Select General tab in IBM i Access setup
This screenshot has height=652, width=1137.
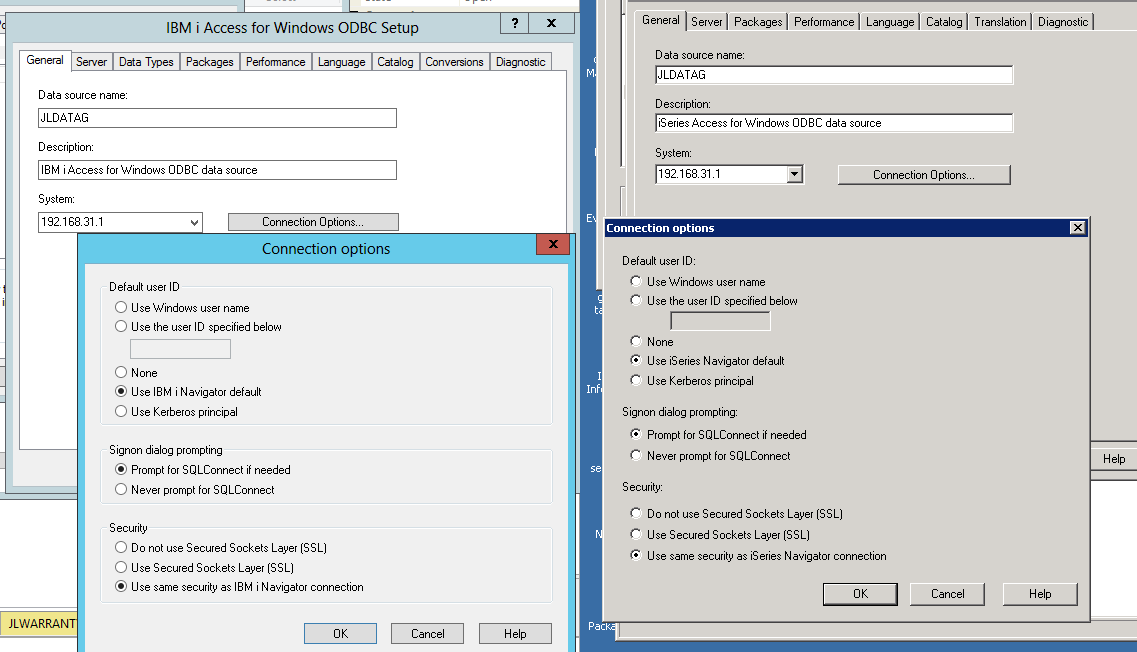[x=45, y=60]
